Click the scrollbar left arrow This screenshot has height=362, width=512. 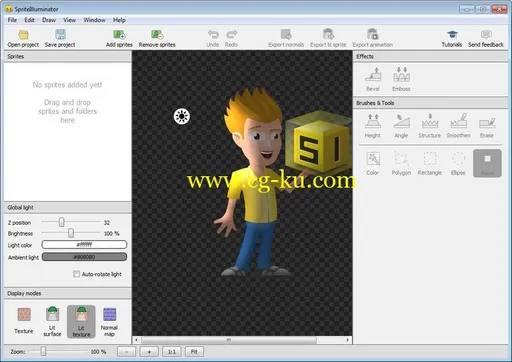click(136, 340)
